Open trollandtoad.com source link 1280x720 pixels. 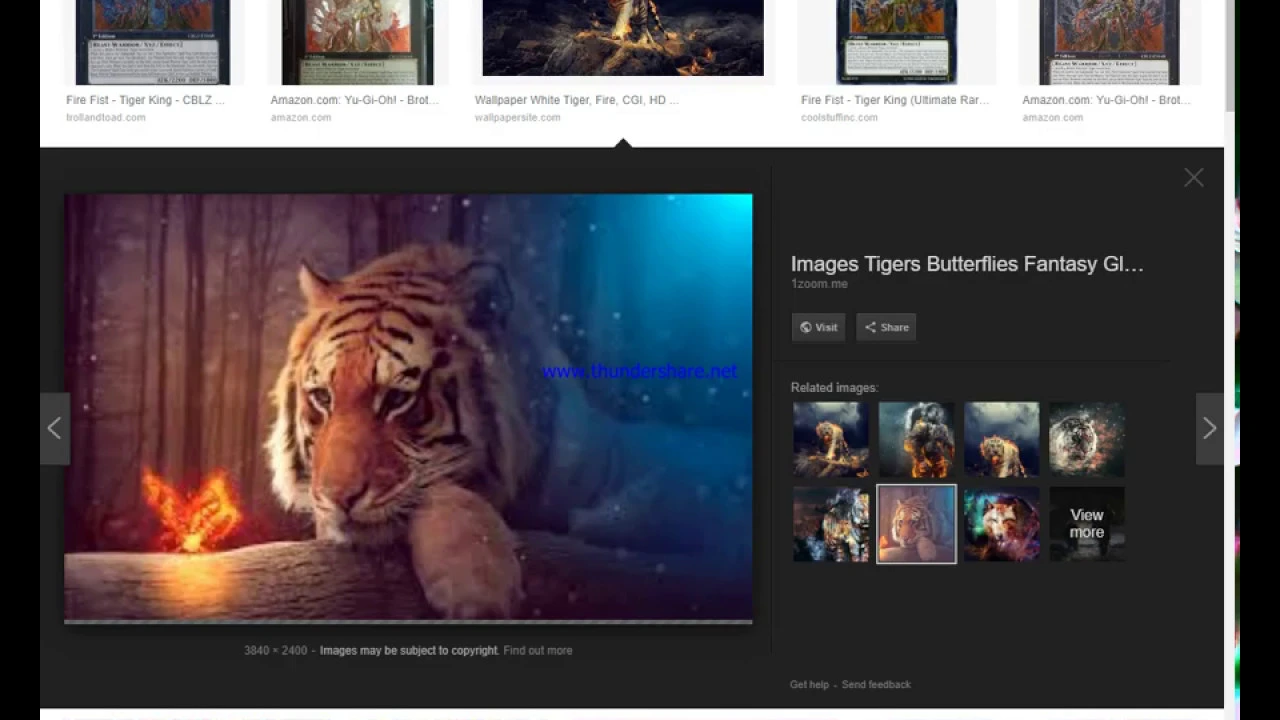point(106,117)
